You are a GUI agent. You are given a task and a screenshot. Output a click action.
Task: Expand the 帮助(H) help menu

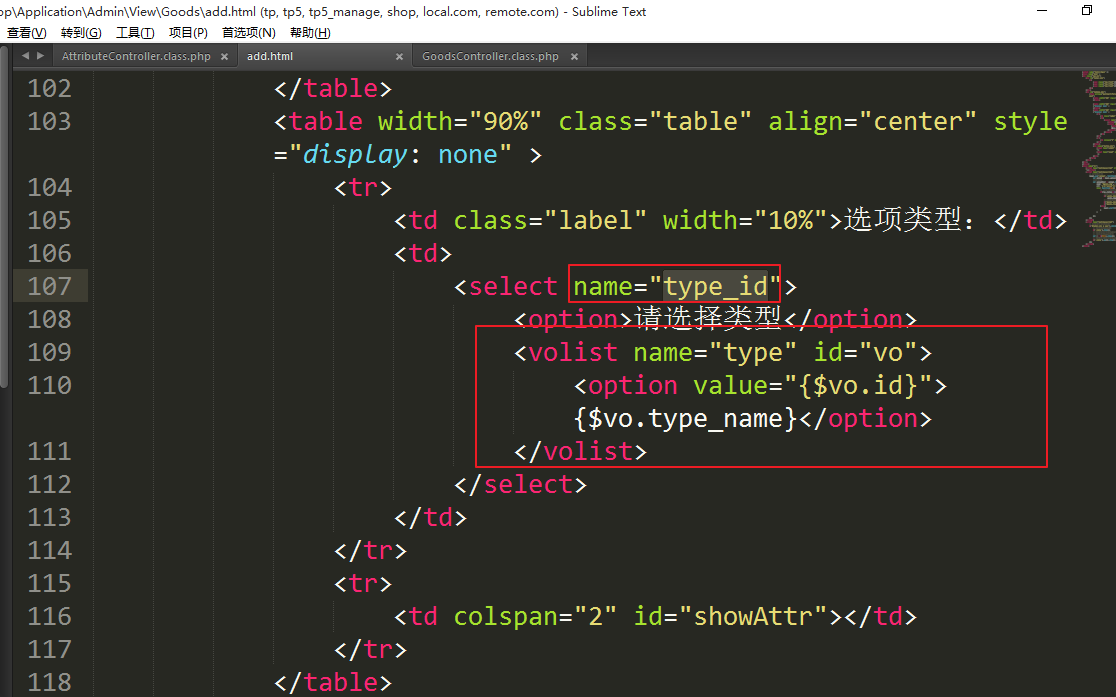tap(310, 33)
